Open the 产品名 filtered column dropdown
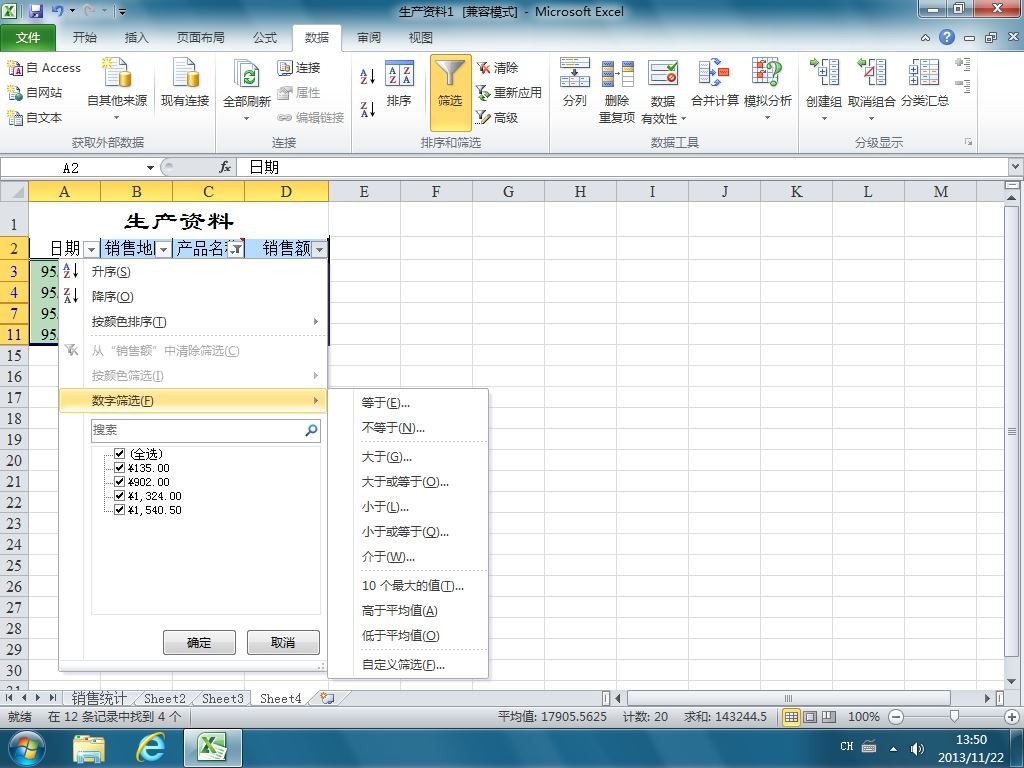The height and width of the screenshot is (768, 1024). (x=236, y=249)
